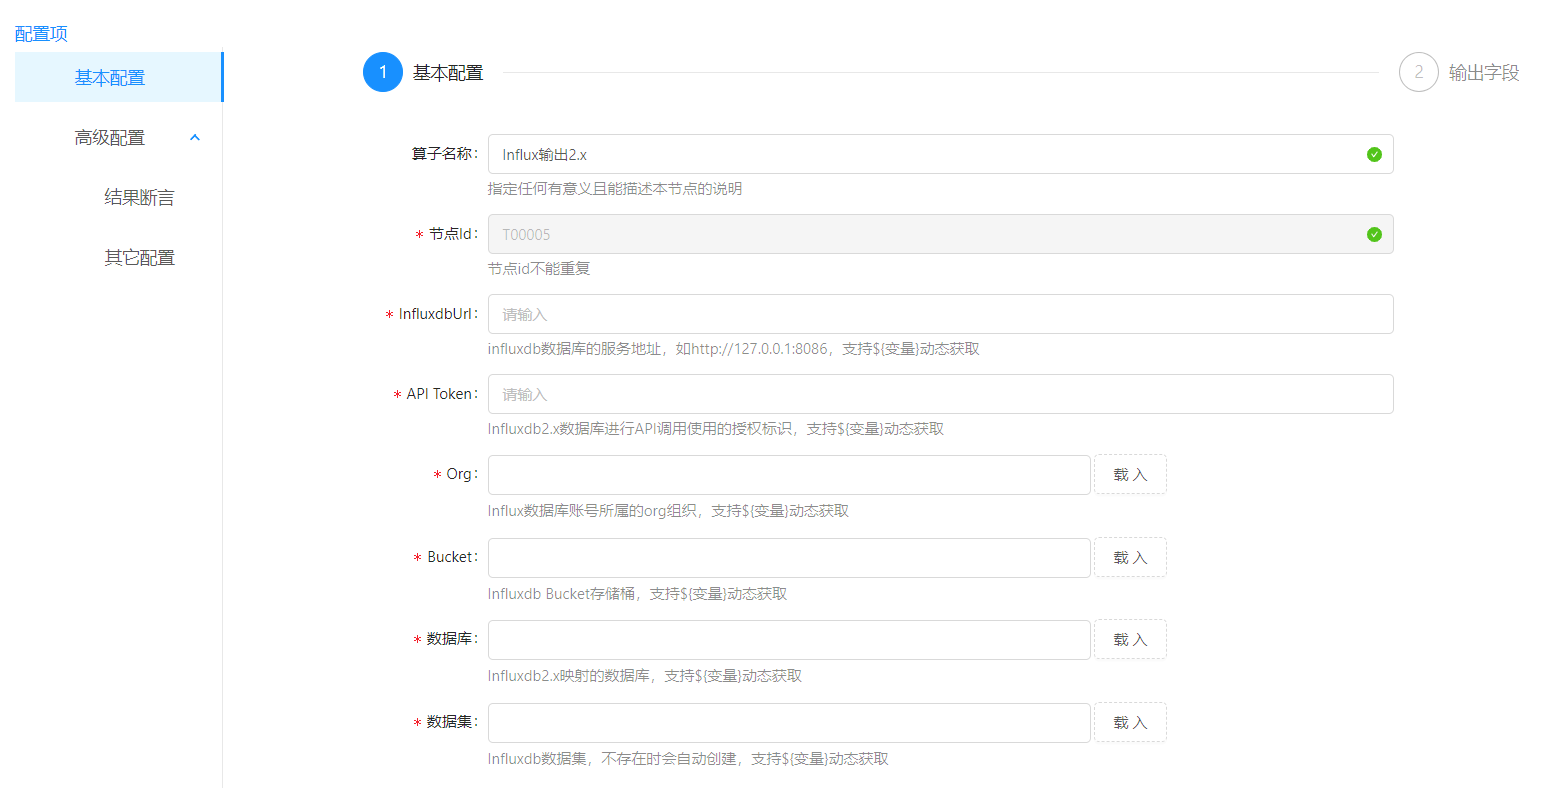Collapse the 高级配置 chevron arrow
Screen dimensions: 1545x788
point(195,138)
